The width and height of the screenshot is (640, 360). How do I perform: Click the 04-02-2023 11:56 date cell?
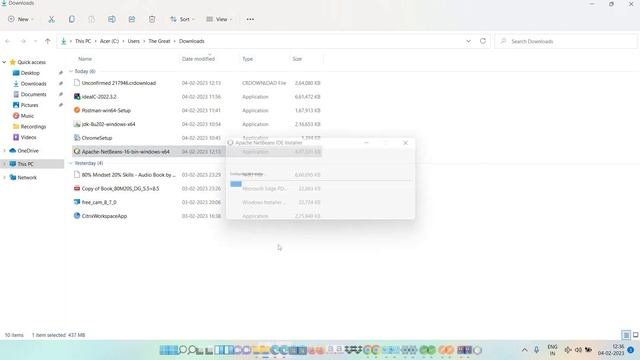coord(201,97)
